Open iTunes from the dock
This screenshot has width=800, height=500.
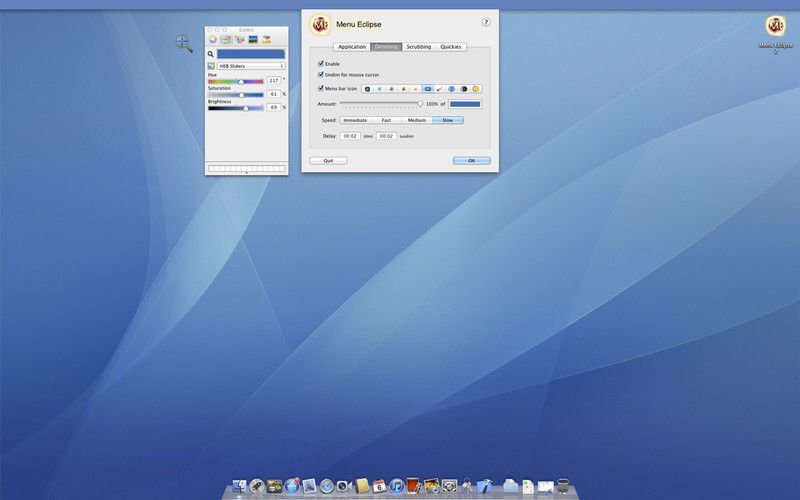coord(396,486)
